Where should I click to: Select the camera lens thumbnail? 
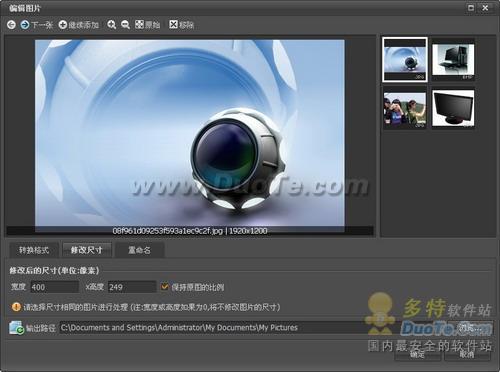405,60
